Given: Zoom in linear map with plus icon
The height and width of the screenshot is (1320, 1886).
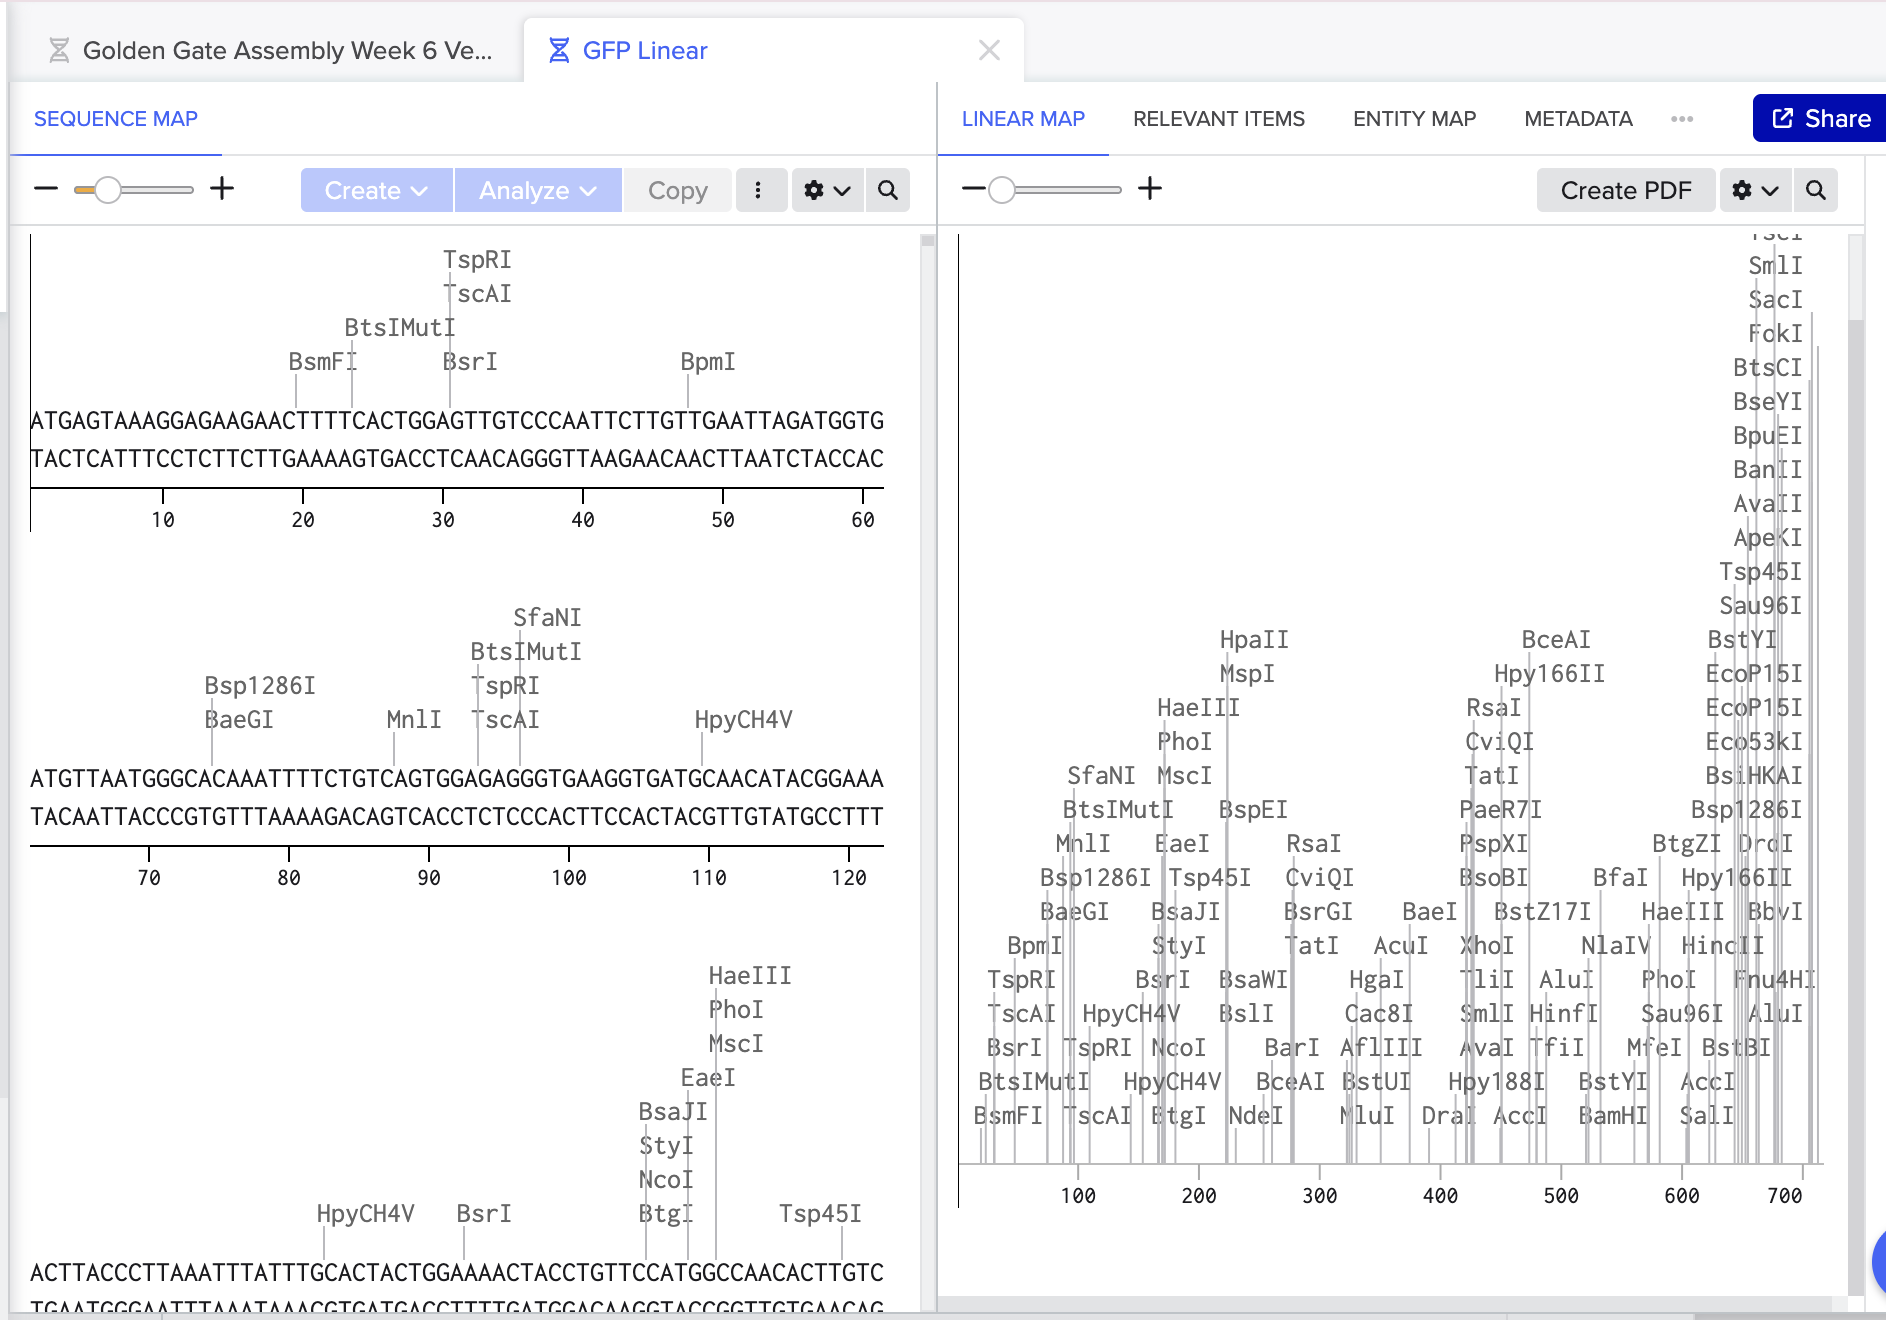Looking at the screenshot, I should pos(1150,189).
